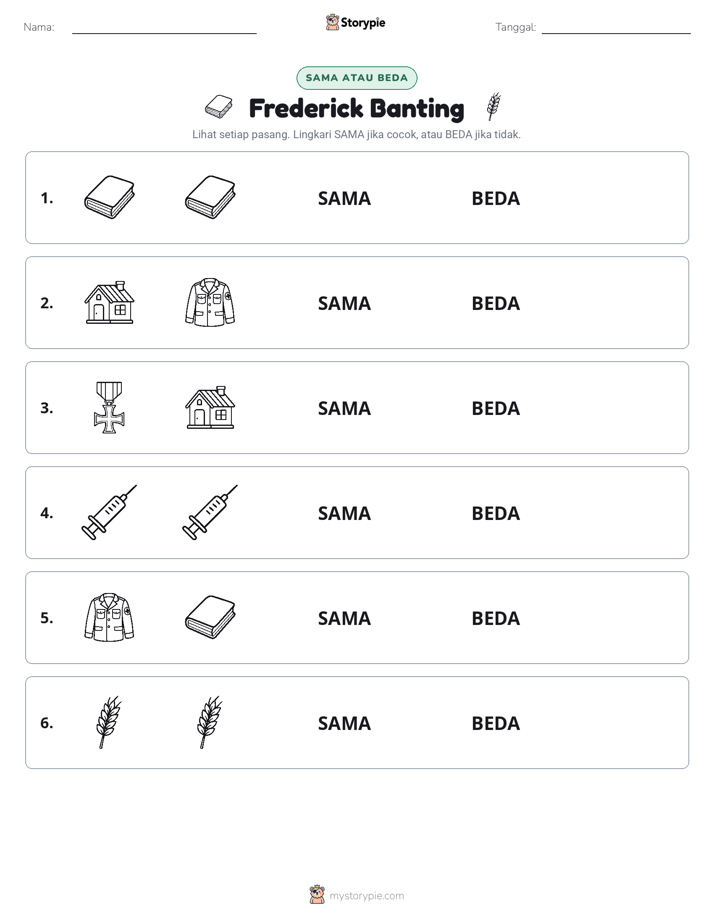Click the Storypie bear logo at top
Screen dimensions: 714x924
332,22
